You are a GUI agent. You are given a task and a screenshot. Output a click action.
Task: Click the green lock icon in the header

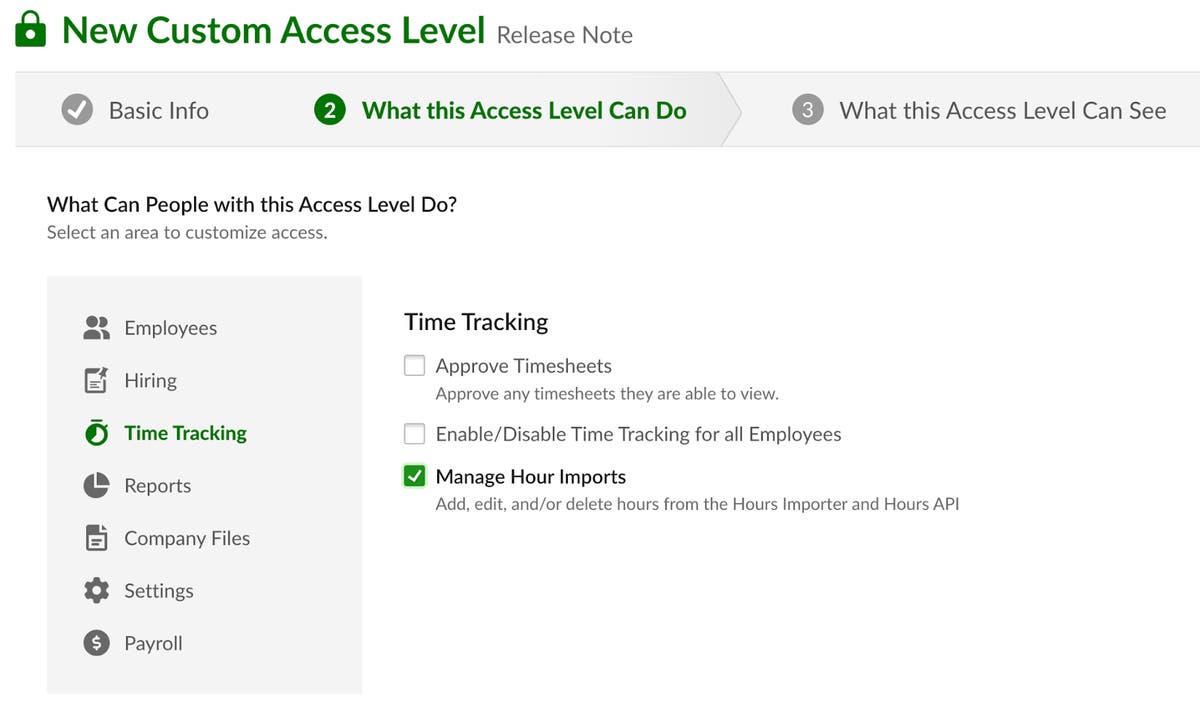(29, 30)
